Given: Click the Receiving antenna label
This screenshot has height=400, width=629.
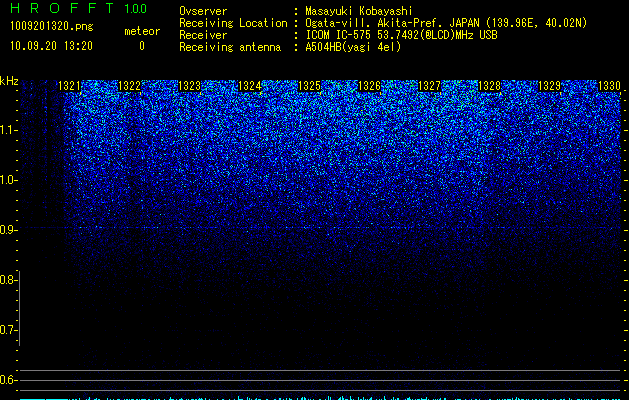Looking at the screenshot, I should coord(230,47).
